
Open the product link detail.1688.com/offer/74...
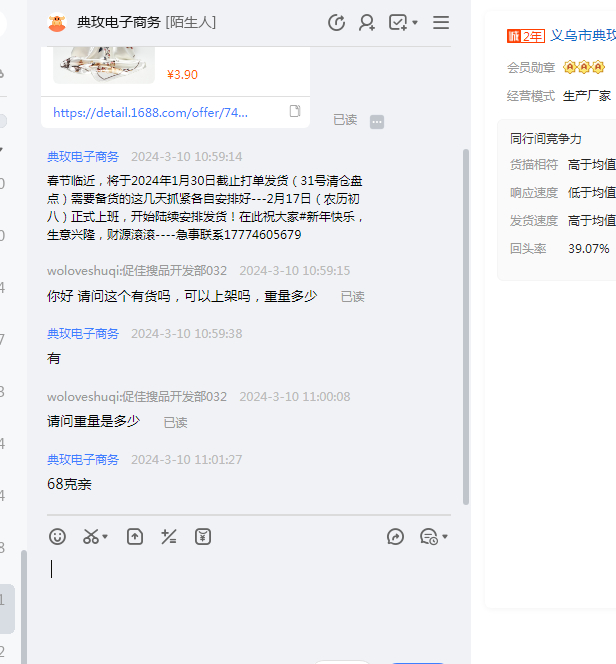[150, 113]
